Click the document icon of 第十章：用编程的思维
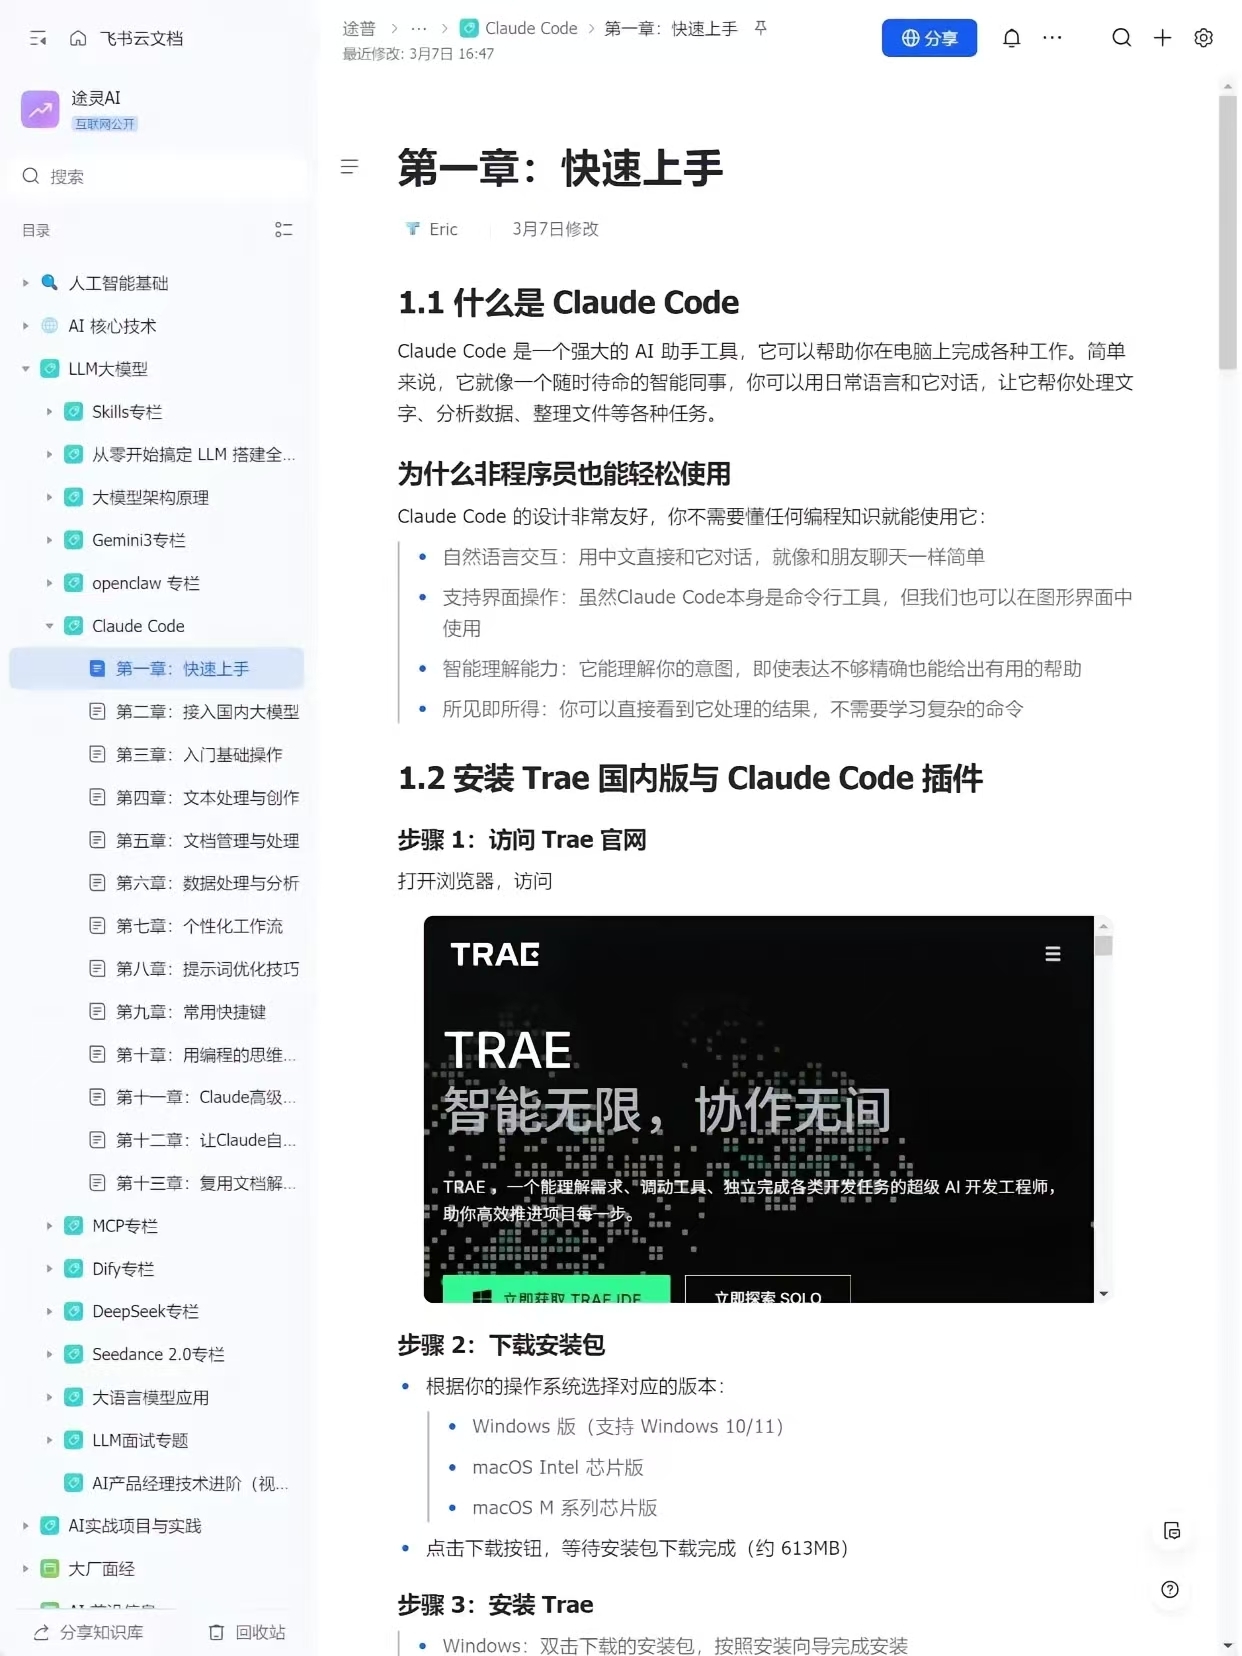This screenshot has height=1656, width=1242. point(97,1054)
